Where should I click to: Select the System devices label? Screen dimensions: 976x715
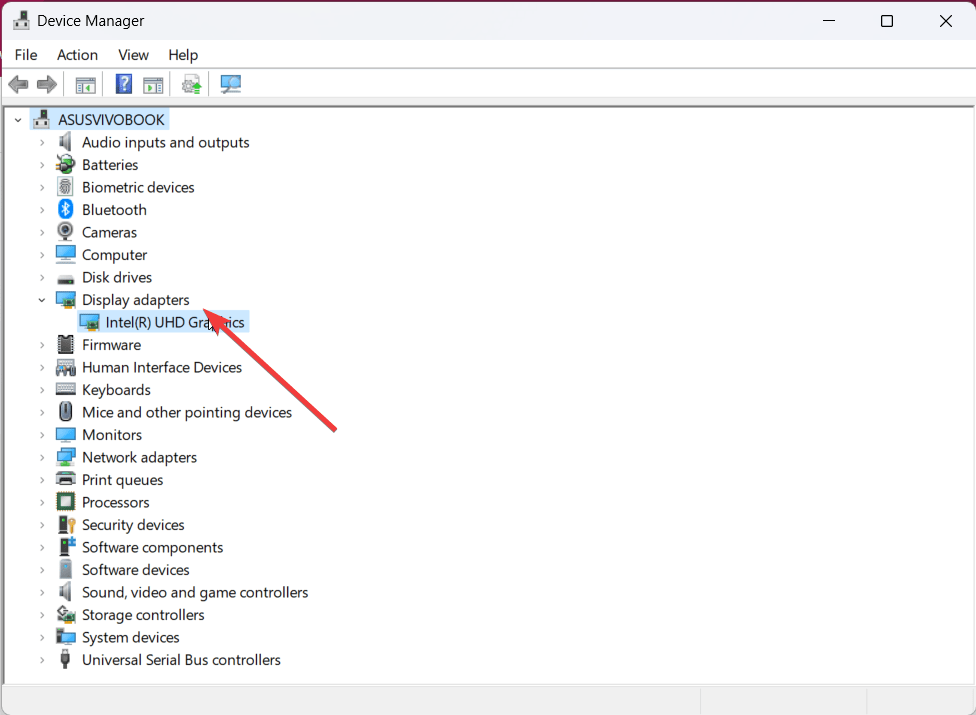131,637
